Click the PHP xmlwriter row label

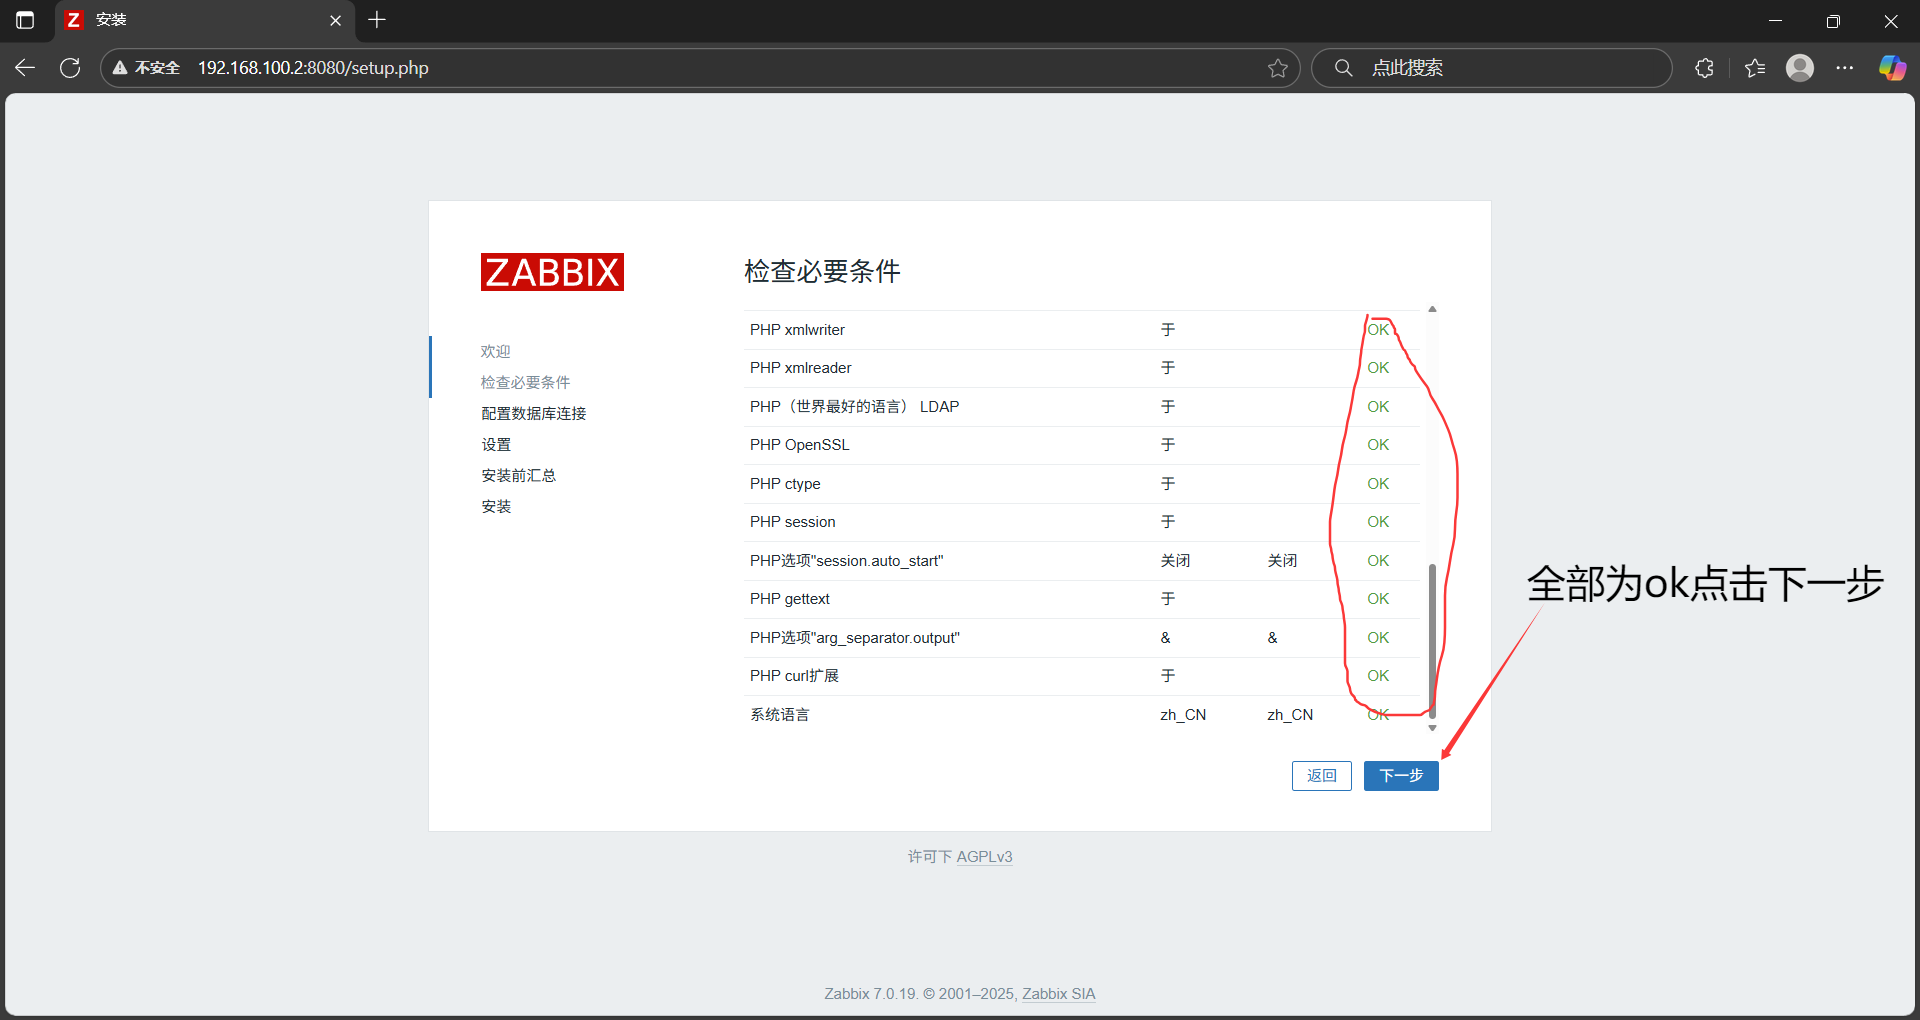[x=797, y=330]
